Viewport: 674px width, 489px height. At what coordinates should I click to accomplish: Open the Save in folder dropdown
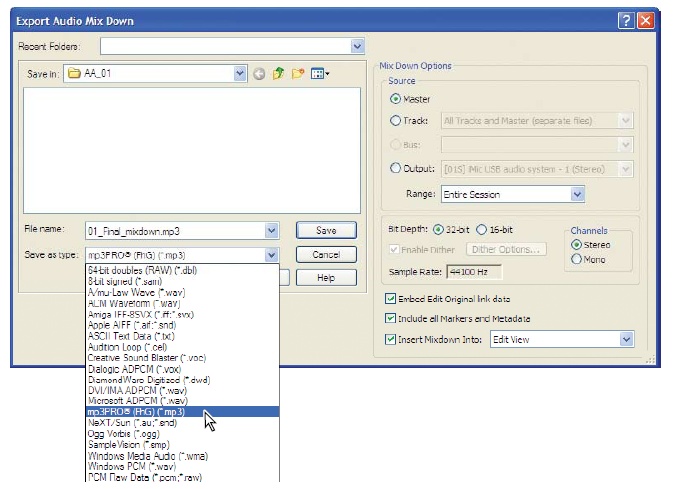point(240,73)
